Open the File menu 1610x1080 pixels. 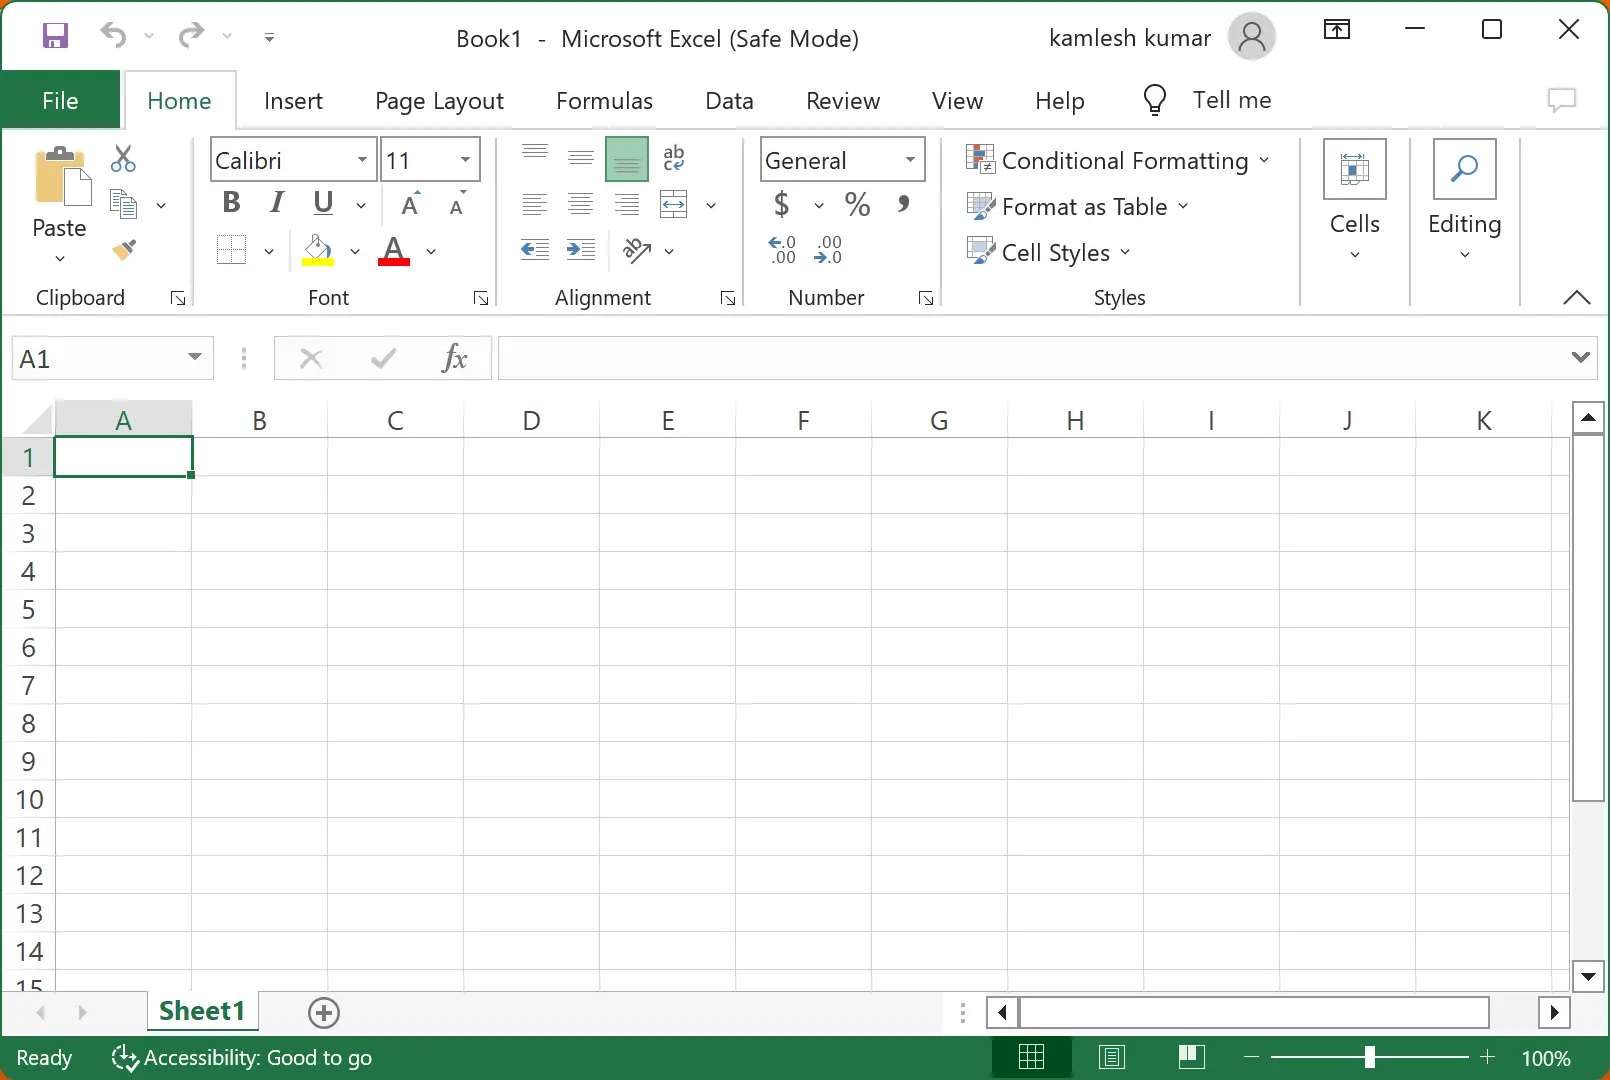pos(60,100)
